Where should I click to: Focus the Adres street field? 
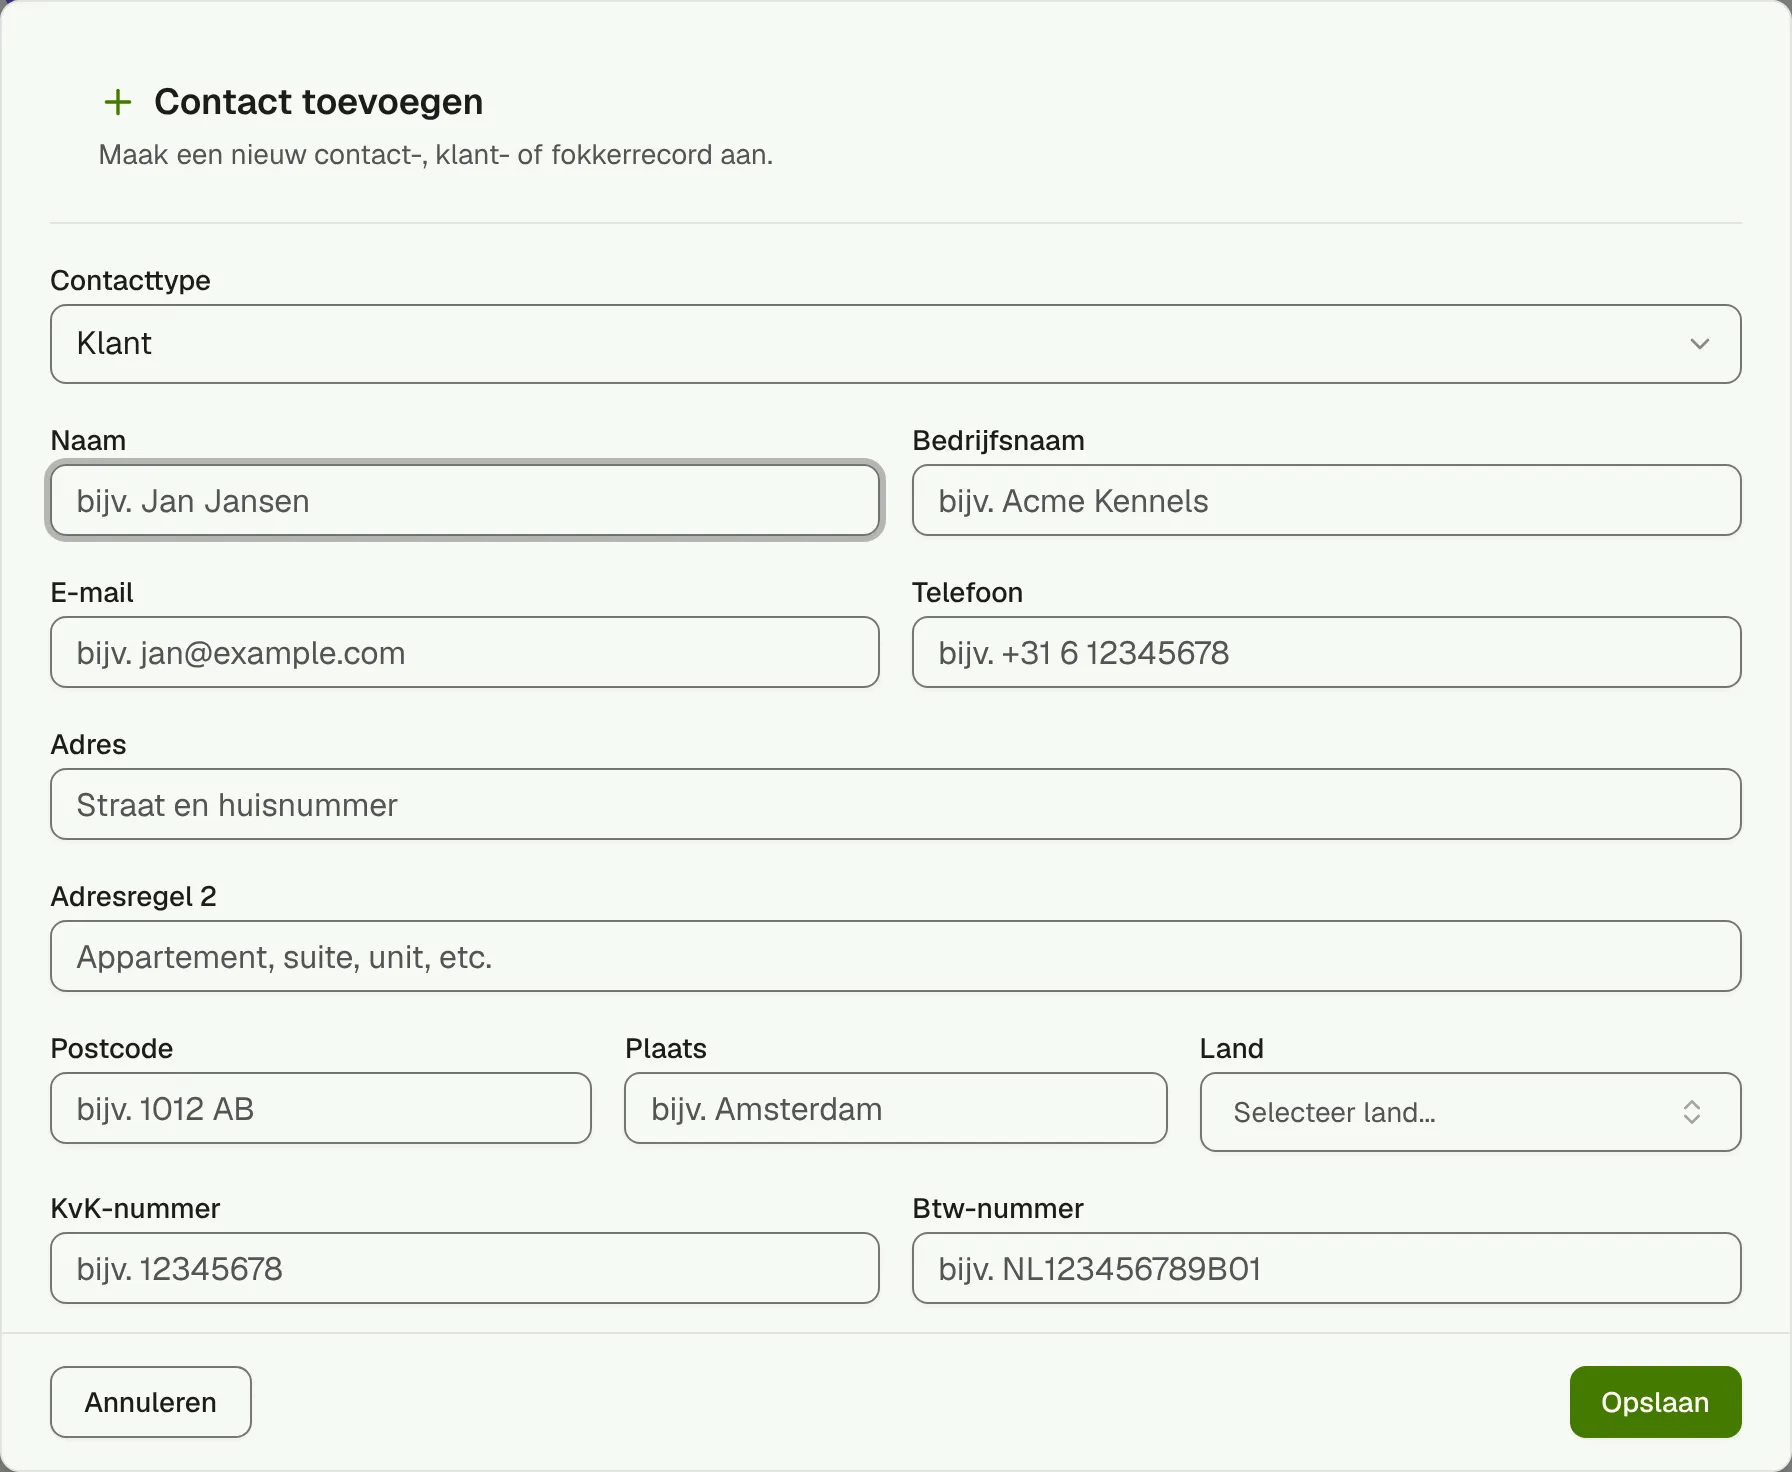(895, 804)
